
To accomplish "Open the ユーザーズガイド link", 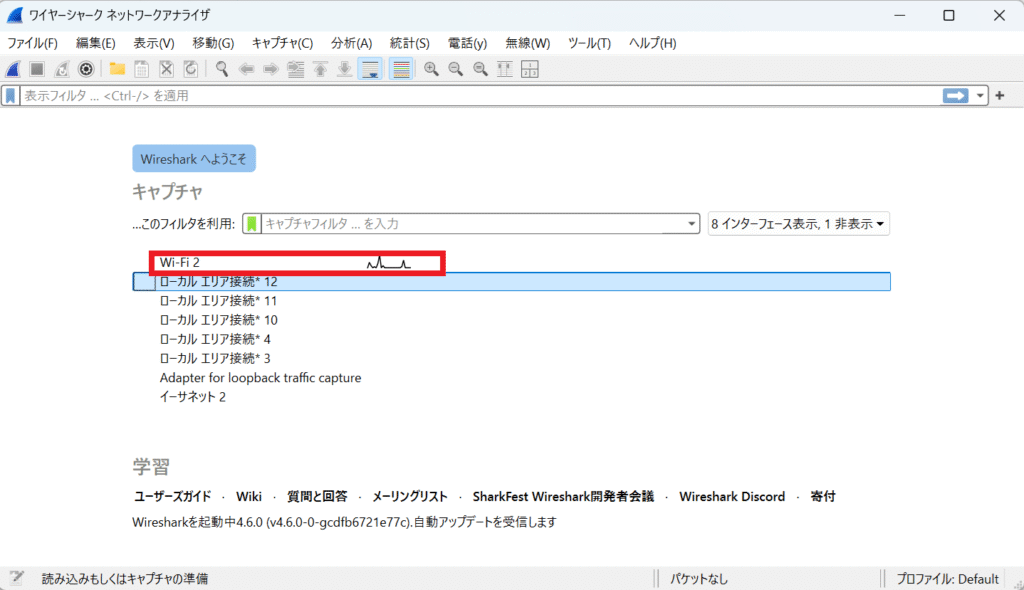I will click(x=173, y=496).
